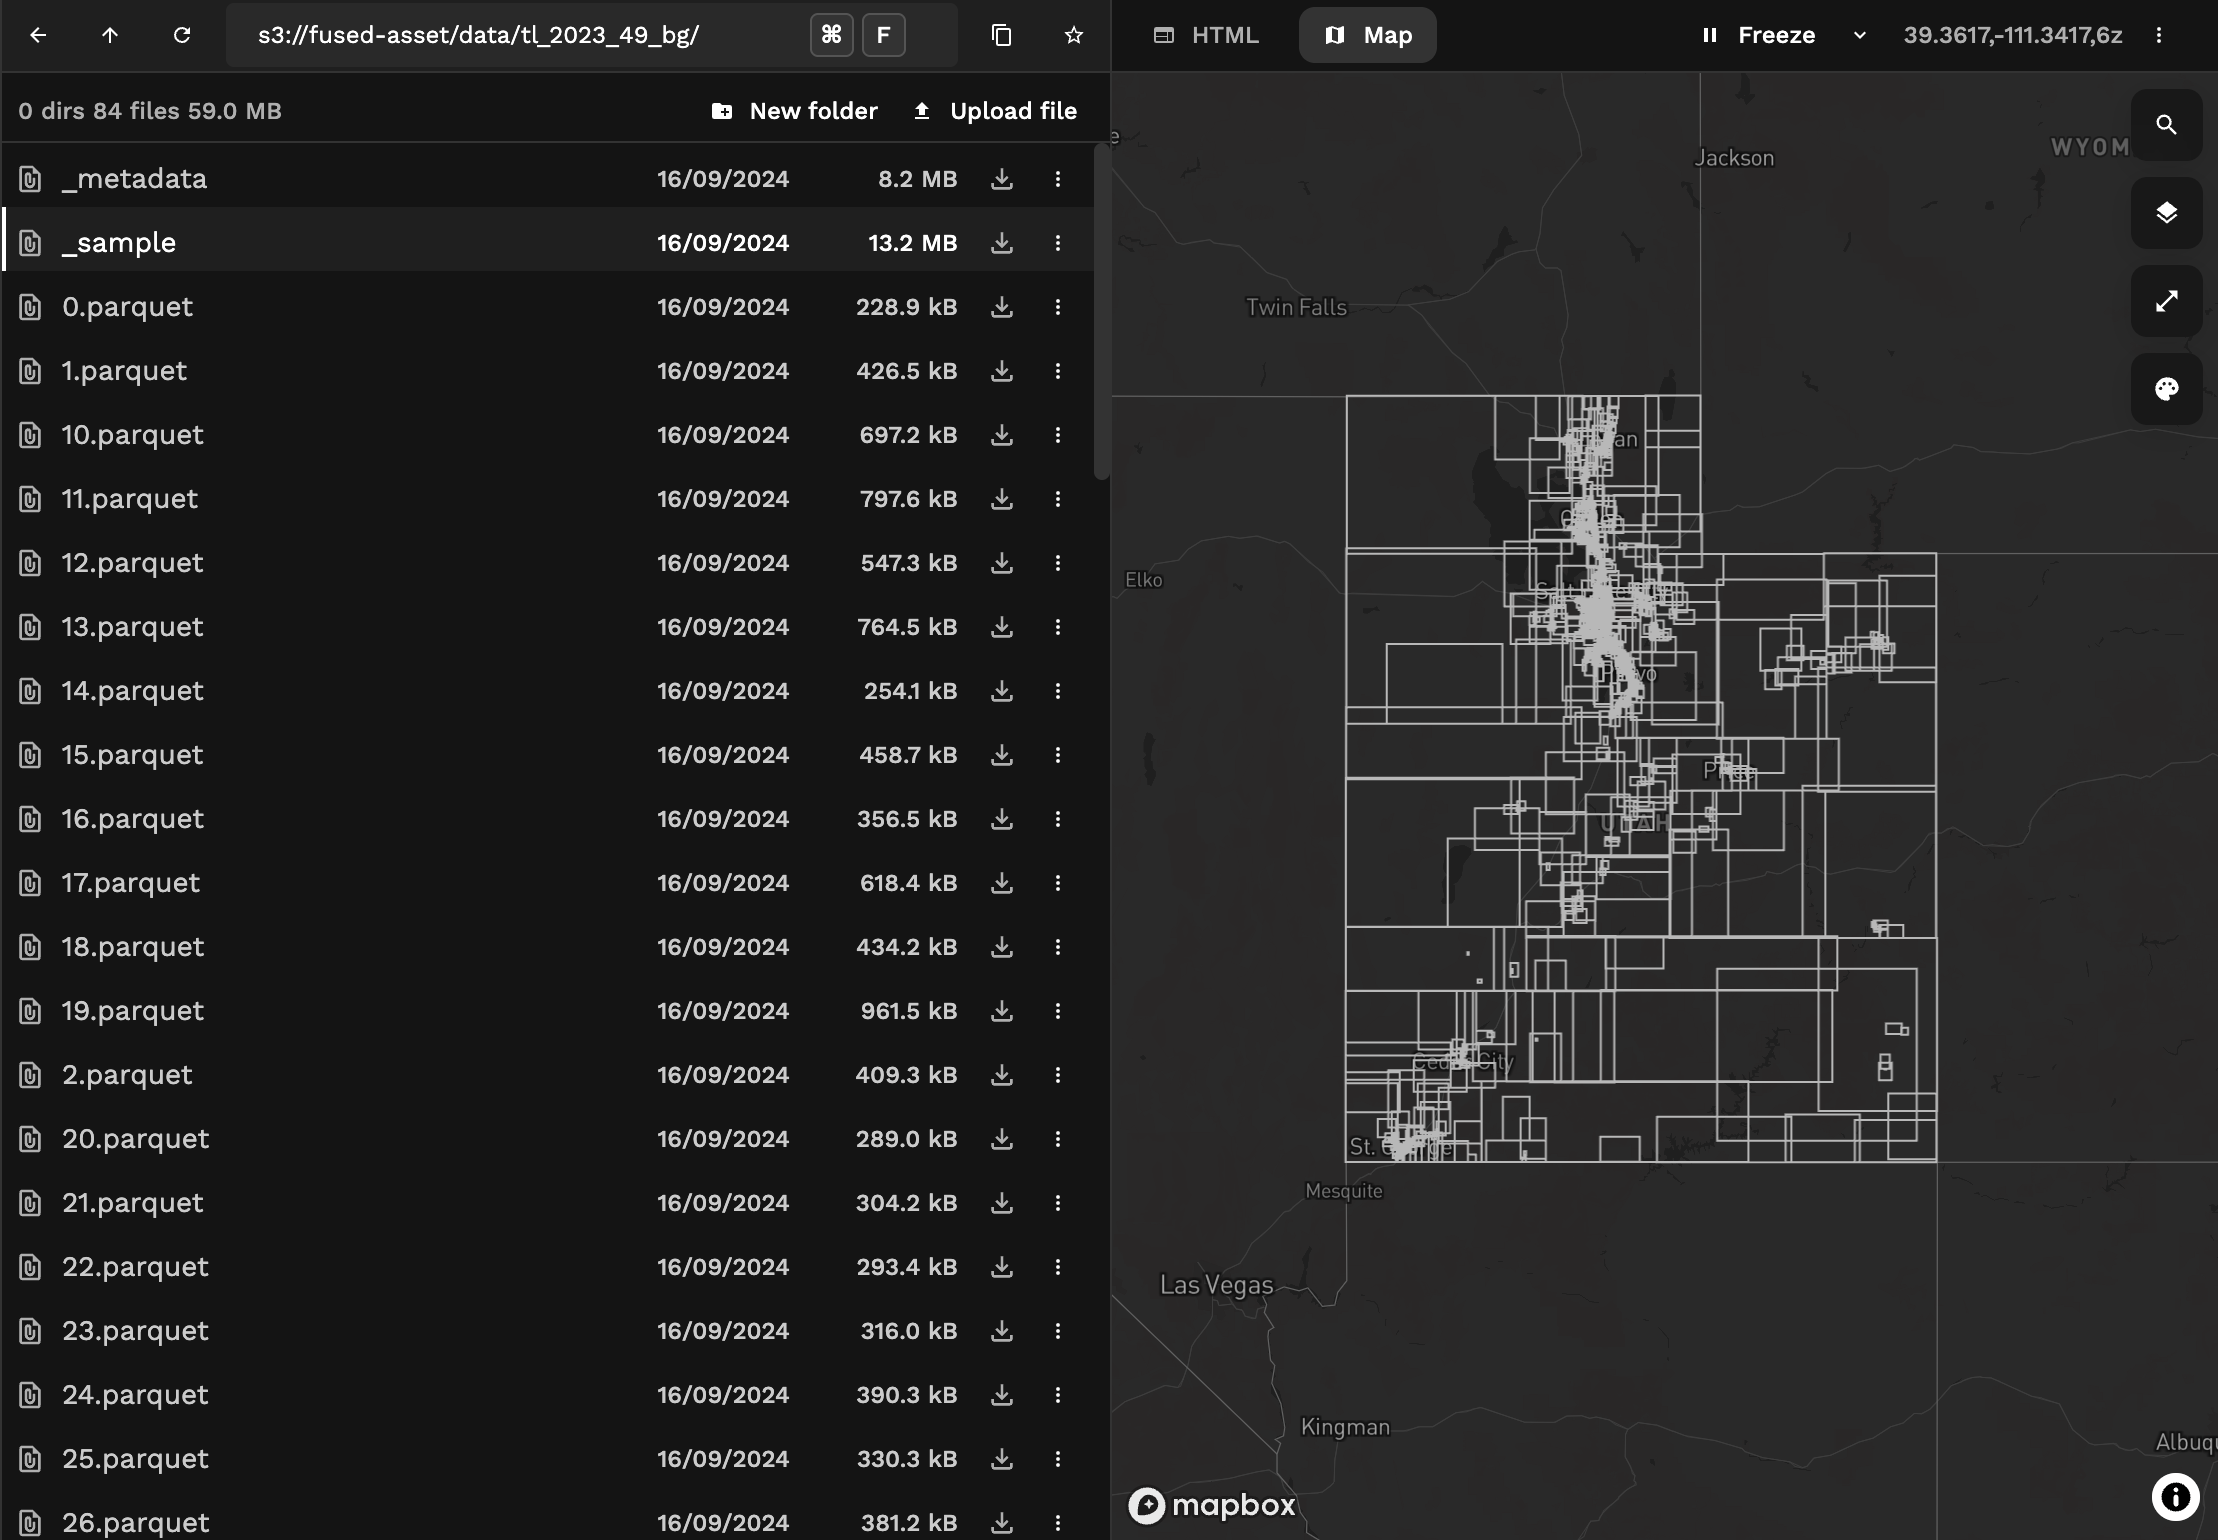Copy the S3 path to clipboard
Image resolution: width=2218 pixels, height=1540 pixels.
click(x=1002, y=35)
